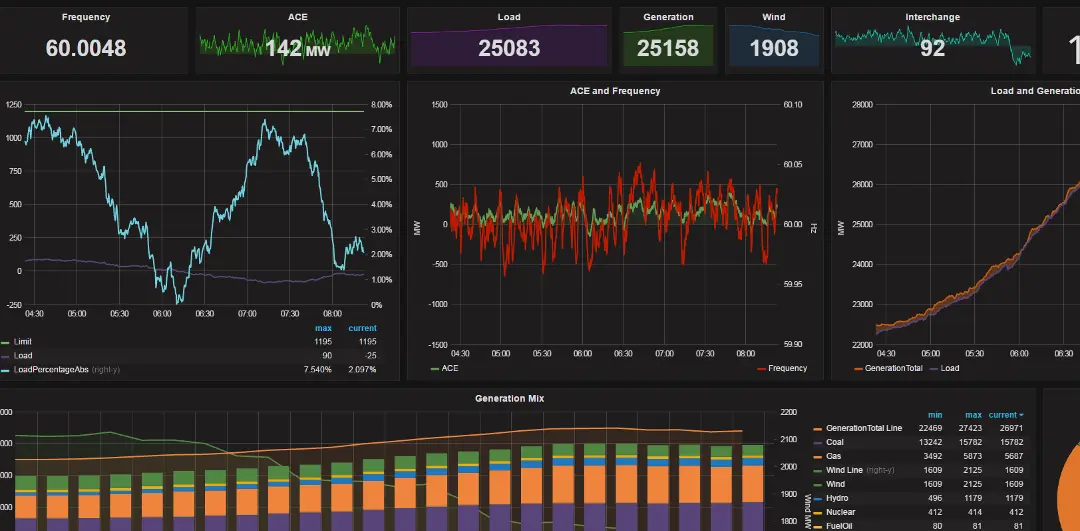
Task: Open the Frequency stat panel title
Action: (86, 17)
